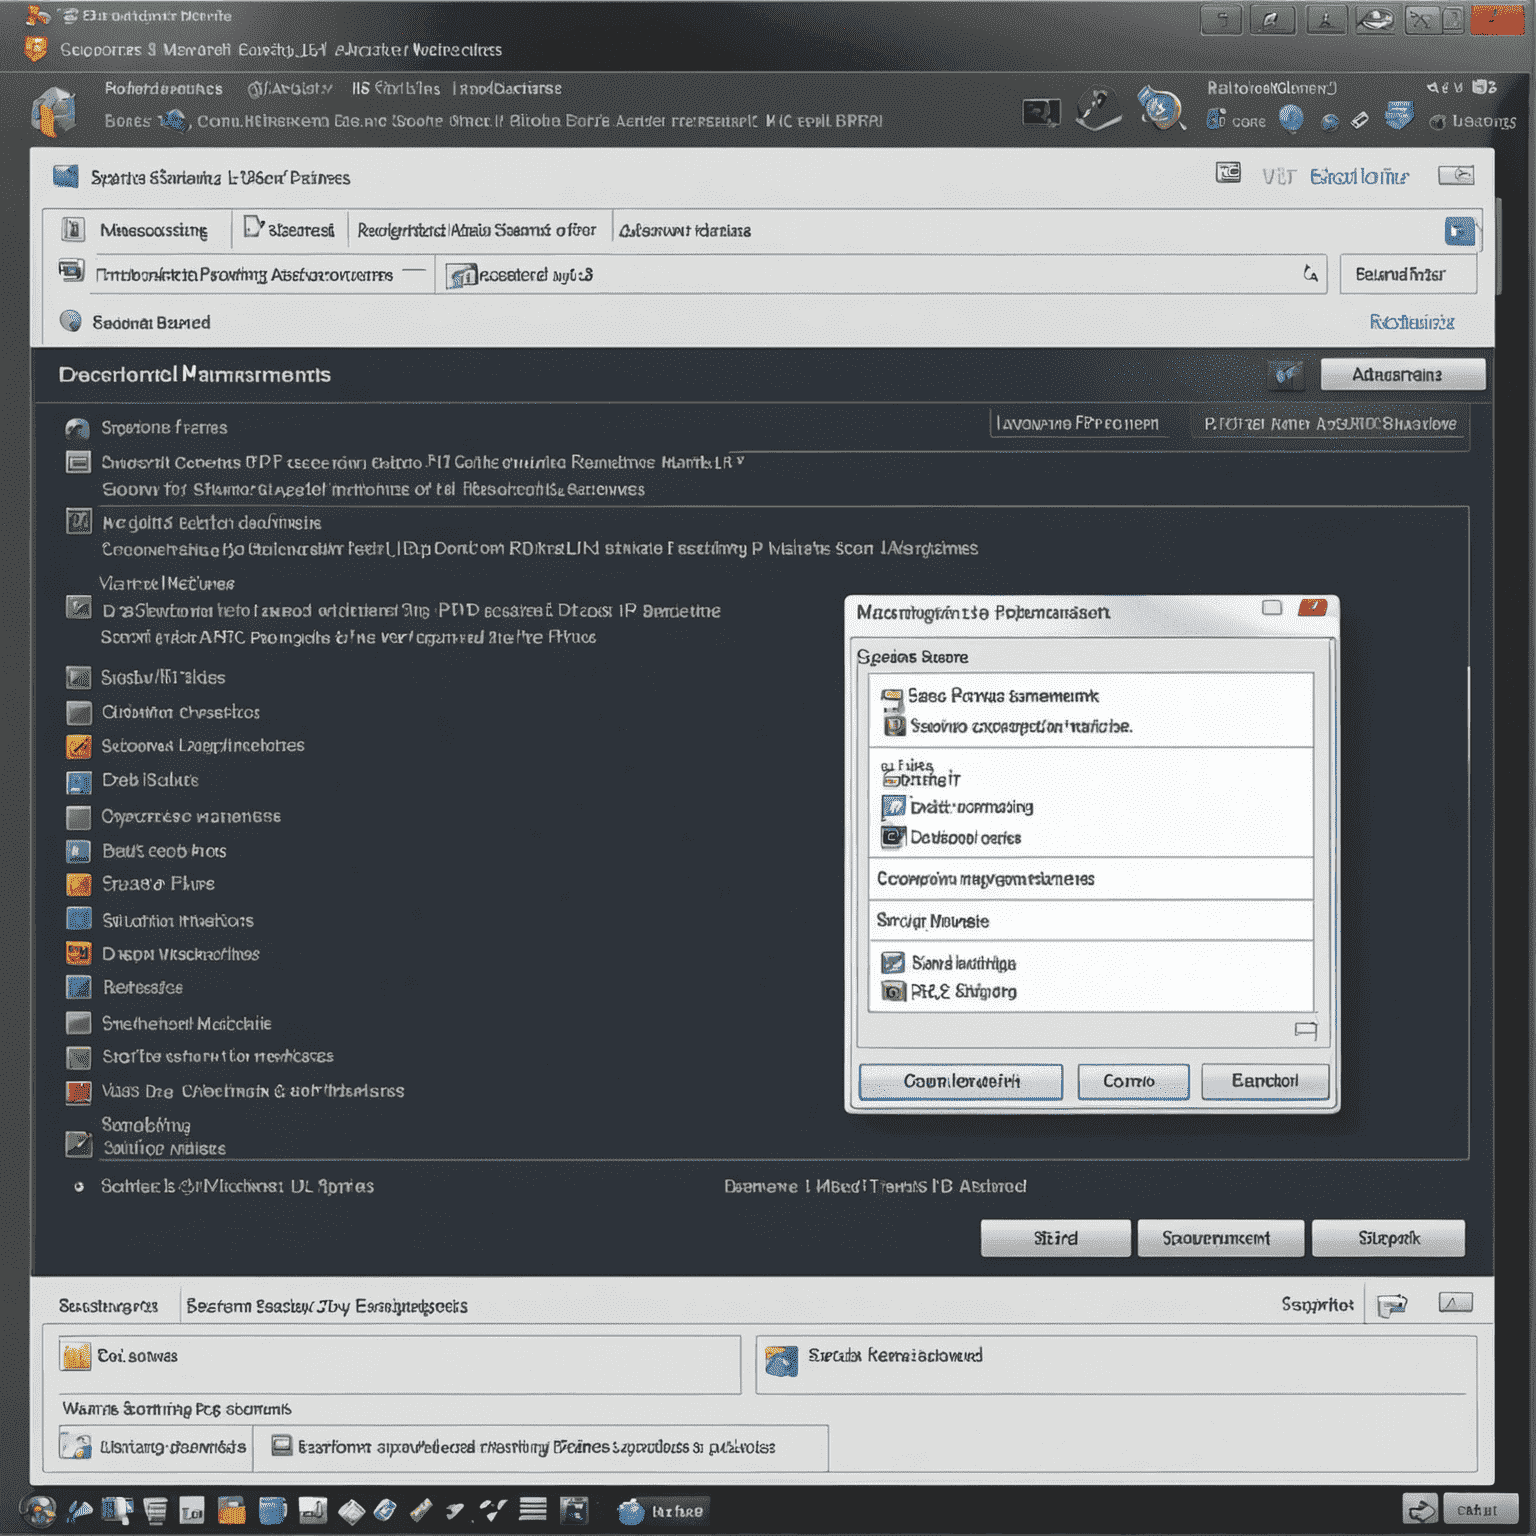The height and width of the screenshot is (1536, 1536).
Task: Click the search icon before the 'Besrud fintsr' button
Action: coord(1310,274)
